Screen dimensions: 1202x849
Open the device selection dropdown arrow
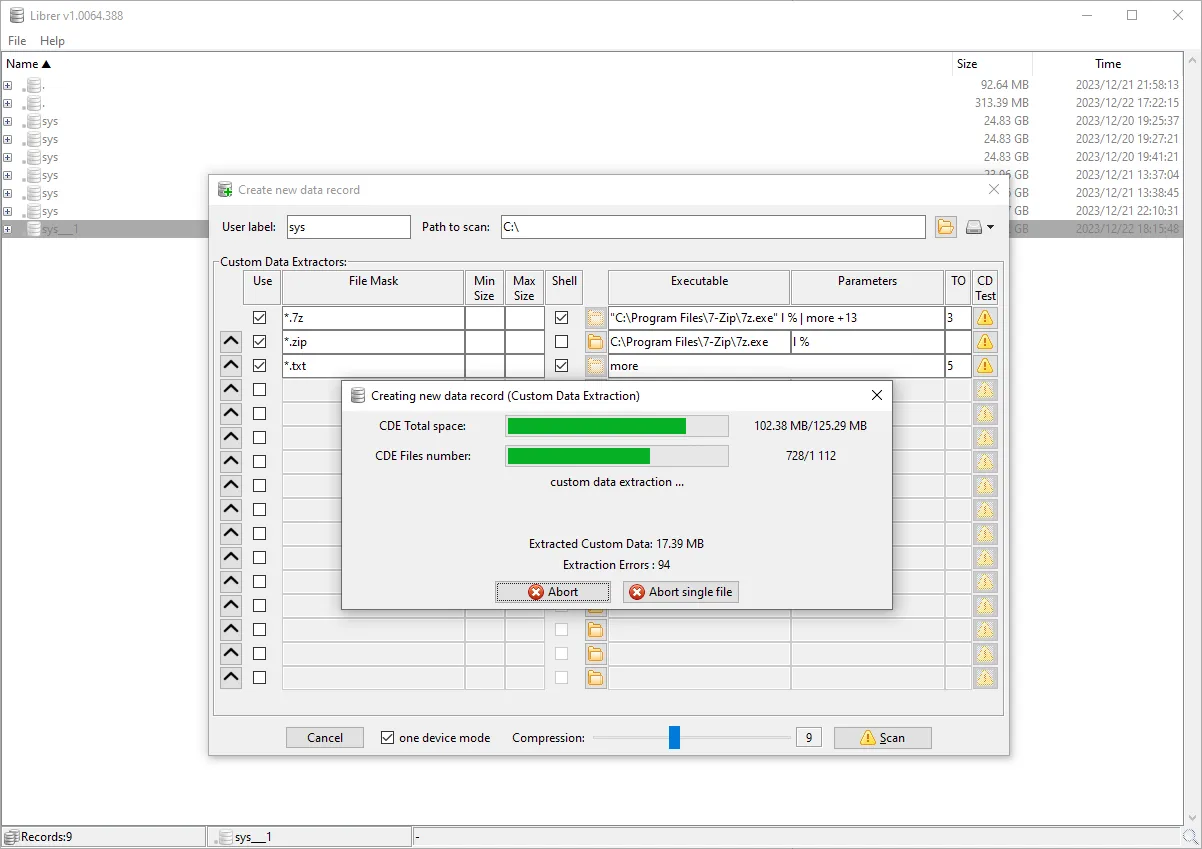pos(990,227)
